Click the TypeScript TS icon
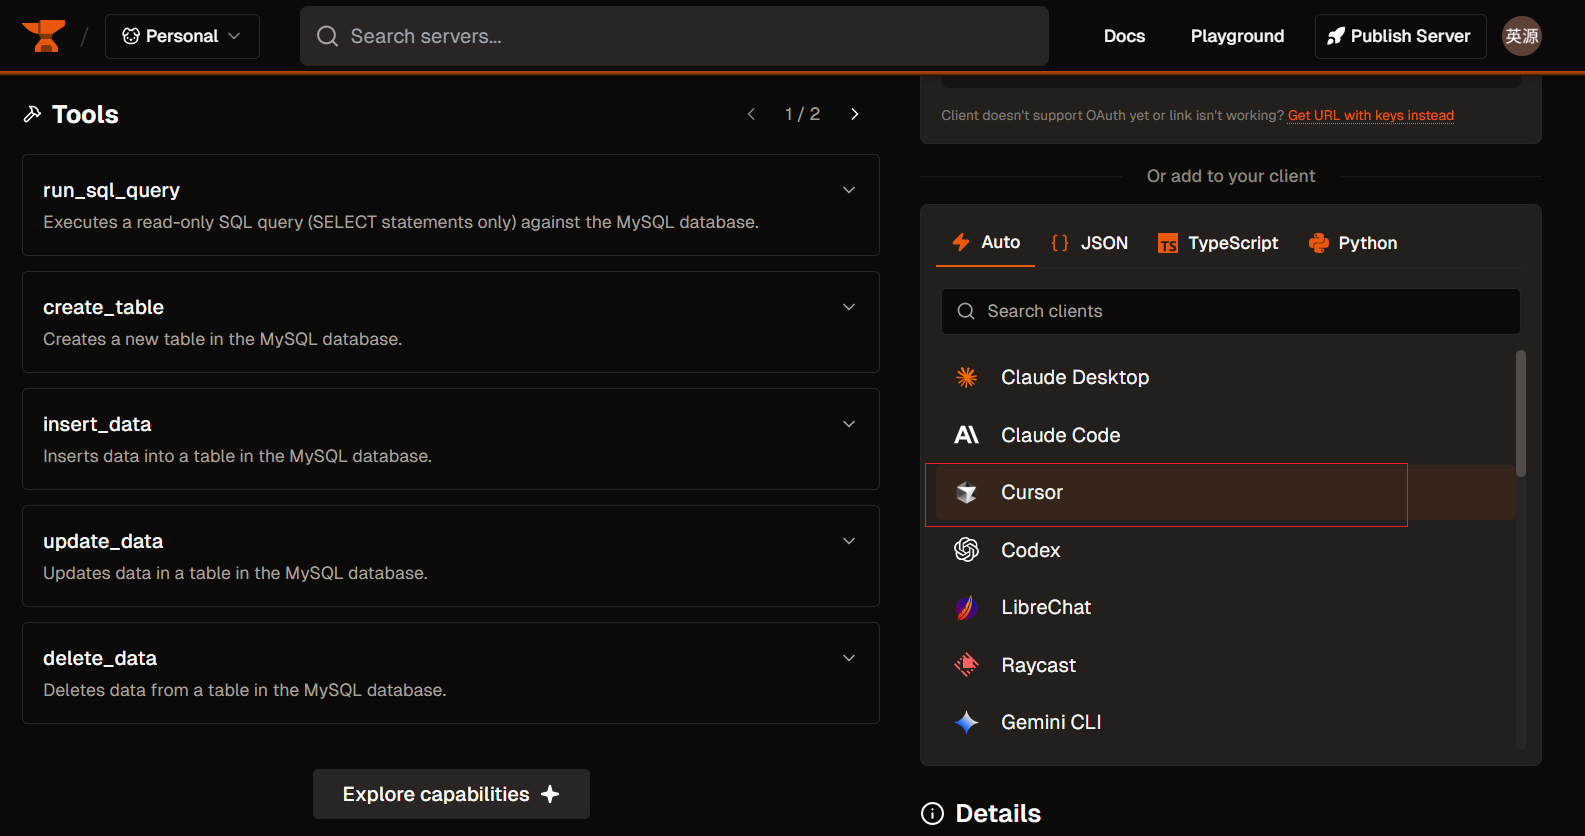 pyautogui.click(x=1167, y=243)
